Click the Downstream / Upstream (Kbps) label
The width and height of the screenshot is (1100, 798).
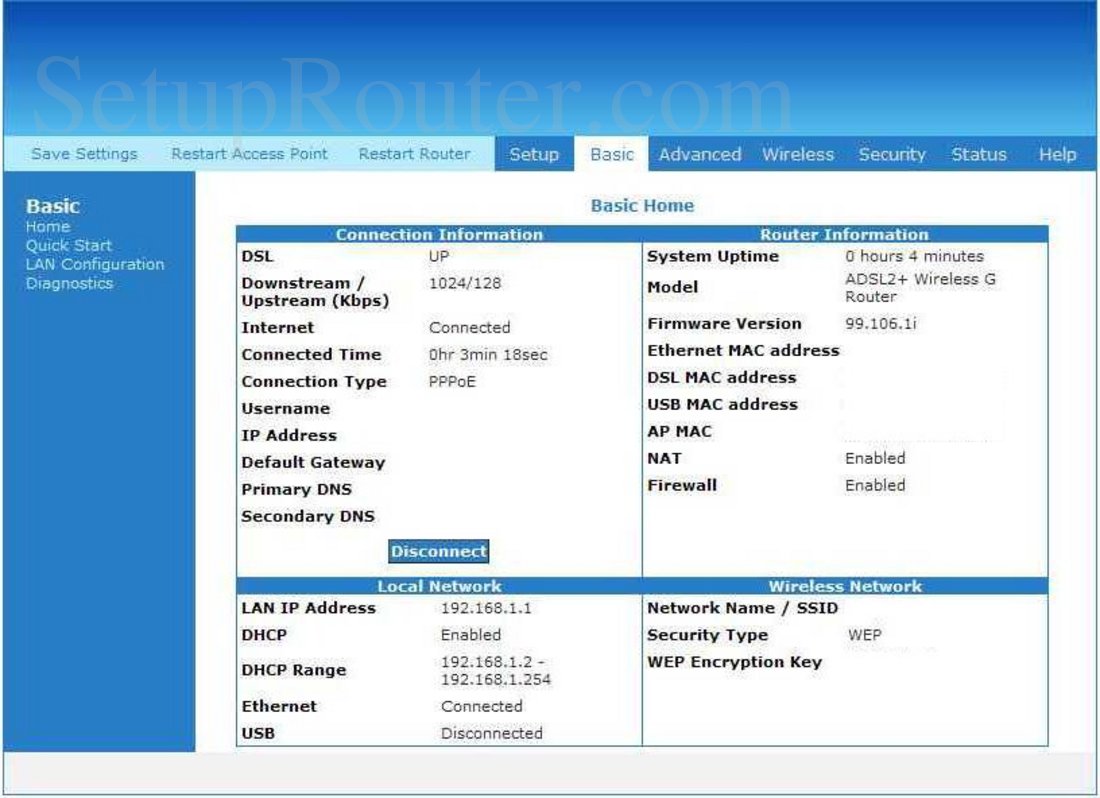pyautogui.click(x=314, y=292)
